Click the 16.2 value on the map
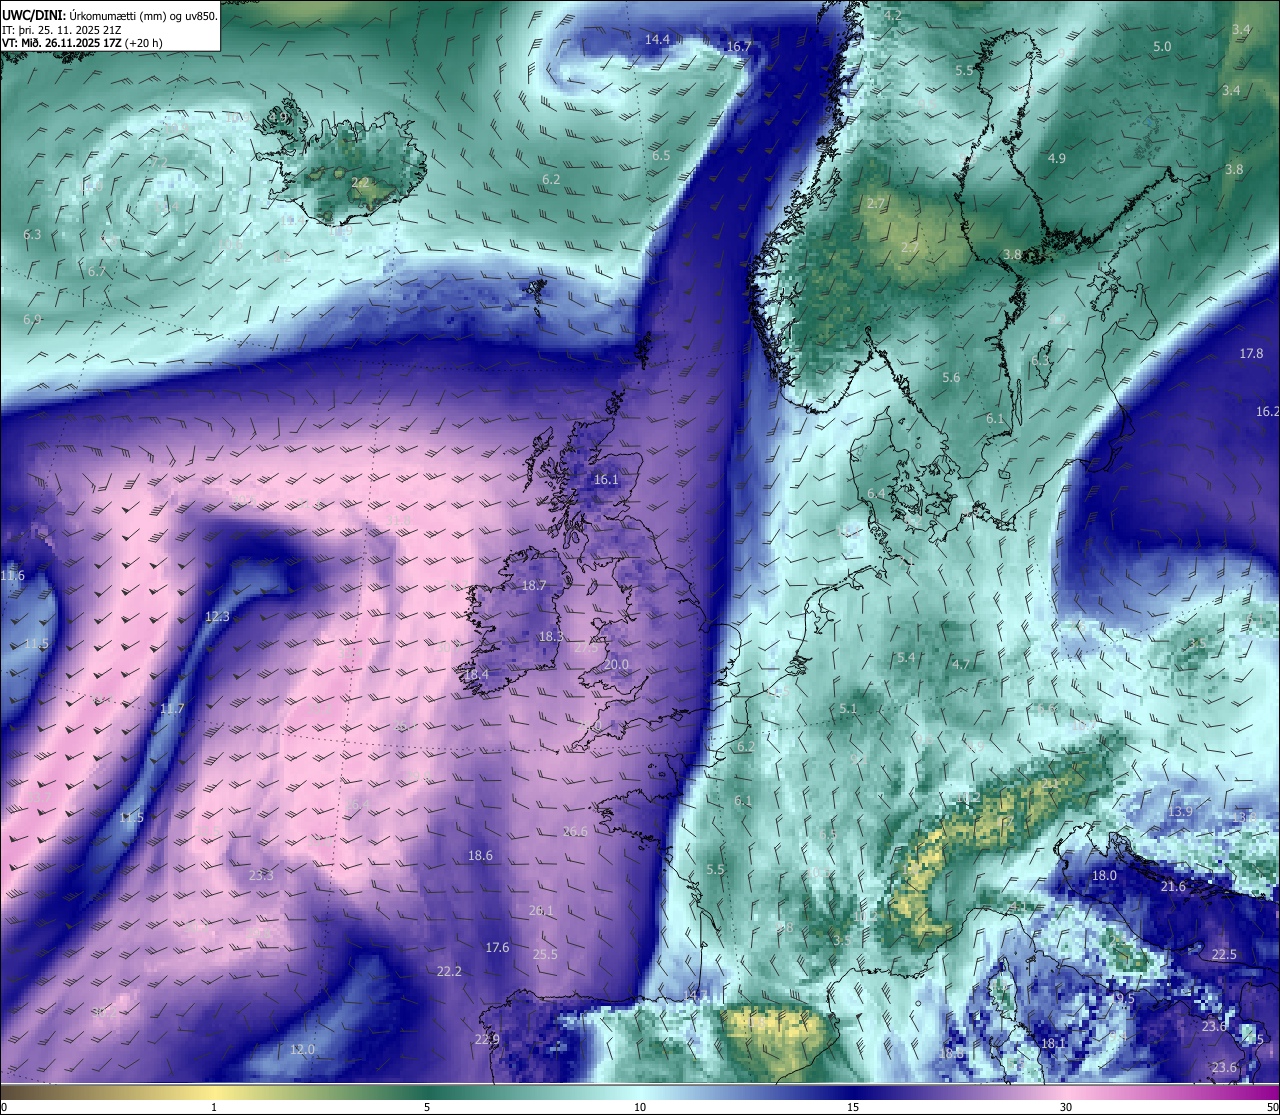1280x1115 pixels. pyautogui.click(x=1267, y=412)
